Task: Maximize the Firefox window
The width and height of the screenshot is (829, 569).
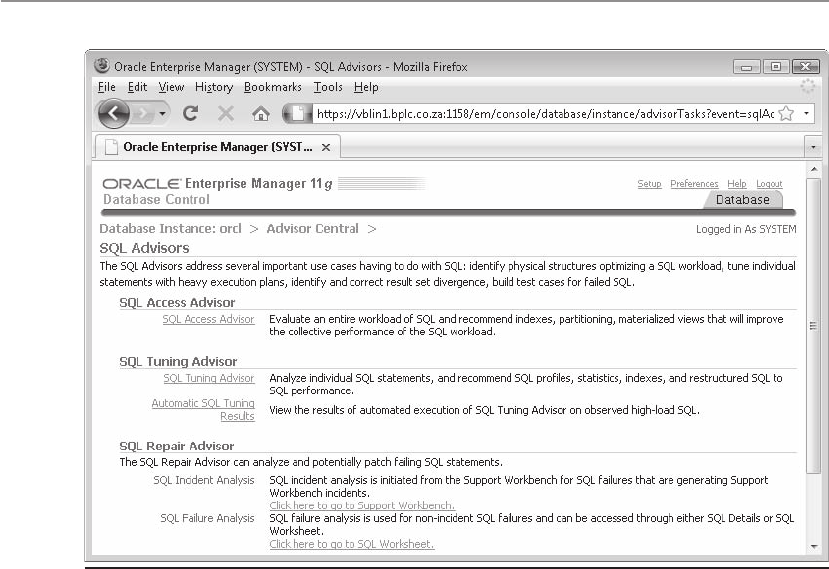Action: click(x=776, y=67)
